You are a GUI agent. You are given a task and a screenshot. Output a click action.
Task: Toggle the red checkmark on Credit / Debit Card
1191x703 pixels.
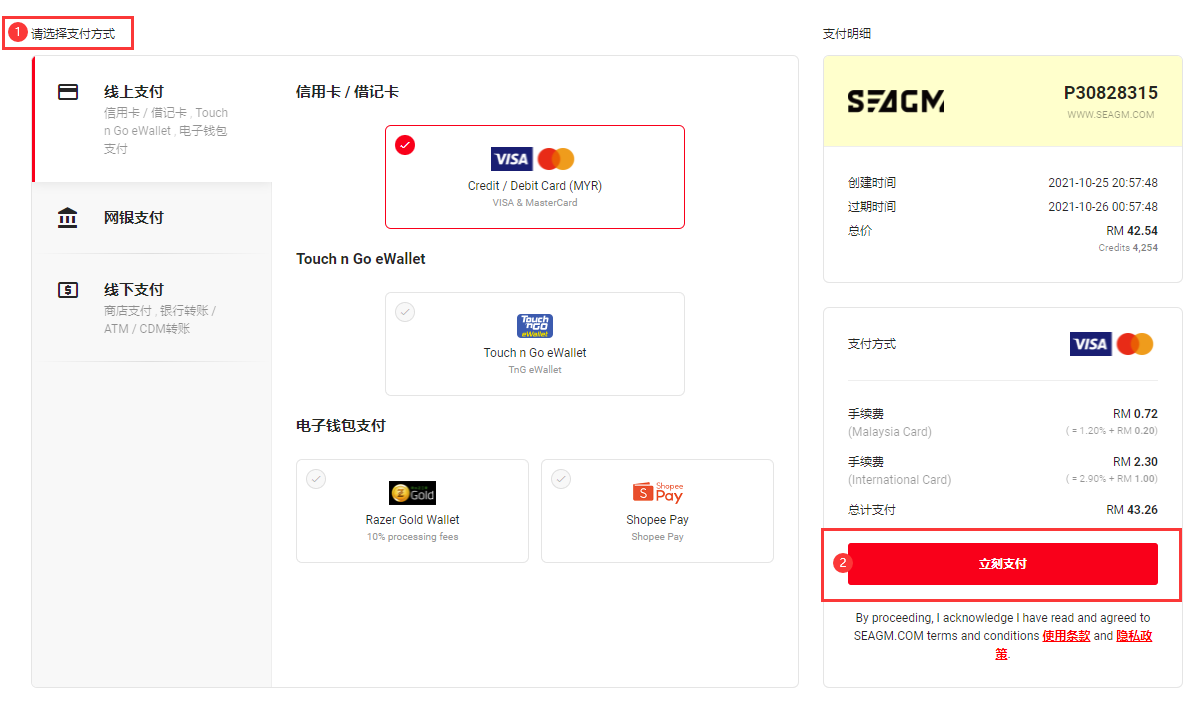tap(405, 145)
